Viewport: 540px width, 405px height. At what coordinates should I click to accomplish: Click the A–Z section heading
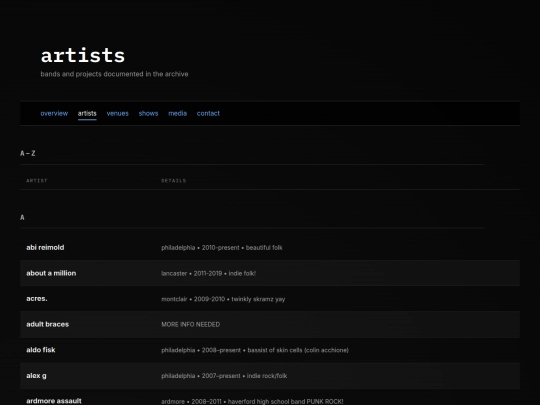28,153
